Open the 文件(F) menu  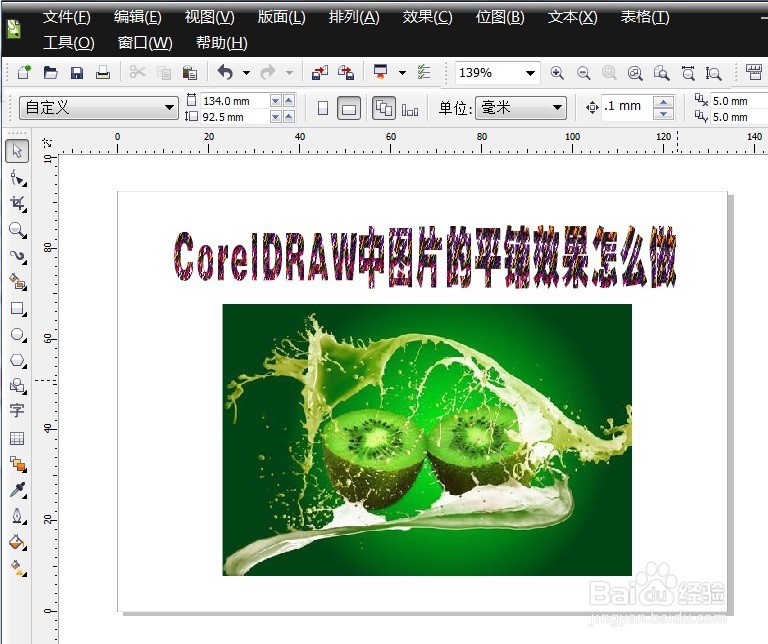coord(67,17)
